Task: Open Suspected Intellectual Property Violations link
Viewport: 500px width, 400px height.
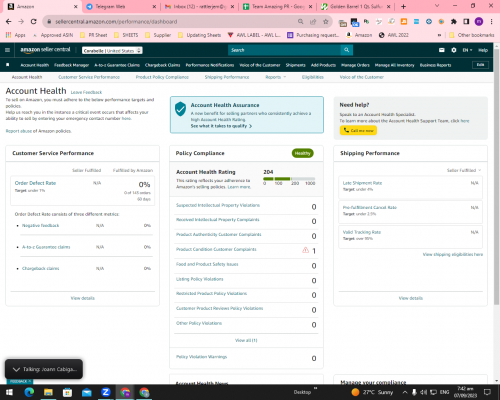Action: coord(218,205)
